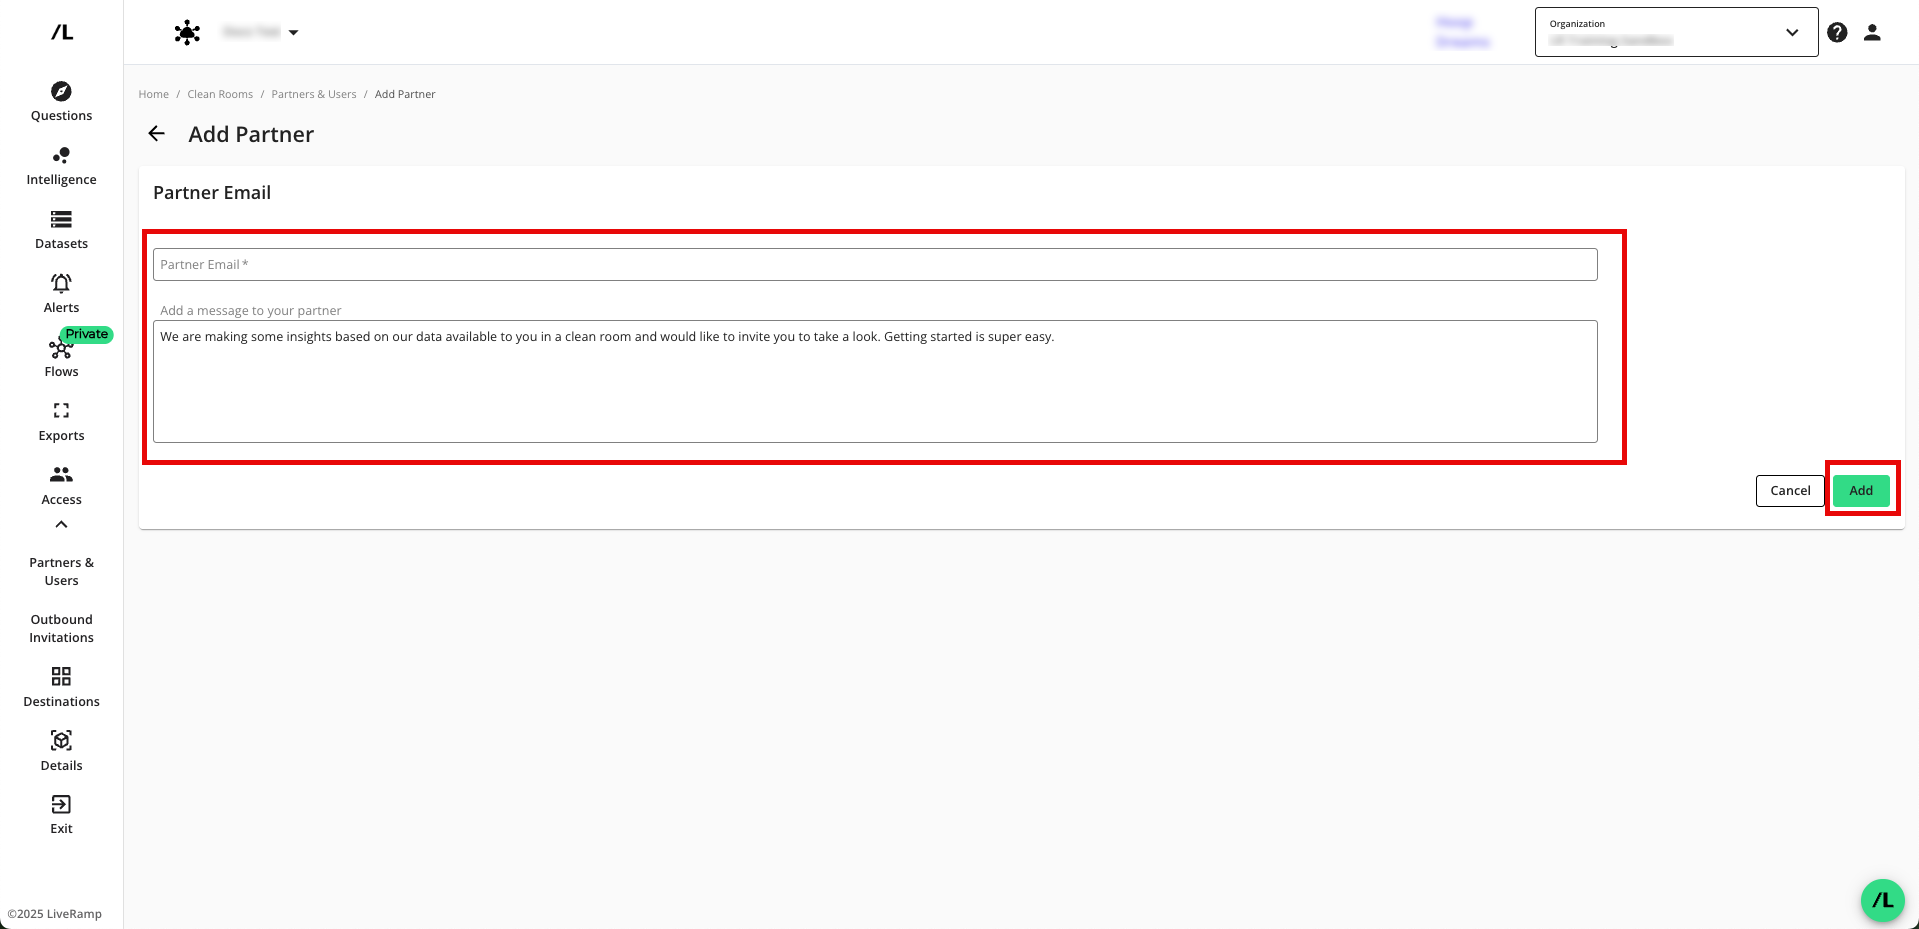Open the Destinations grid icon
1919x929 pixels.
coord(61,677)
